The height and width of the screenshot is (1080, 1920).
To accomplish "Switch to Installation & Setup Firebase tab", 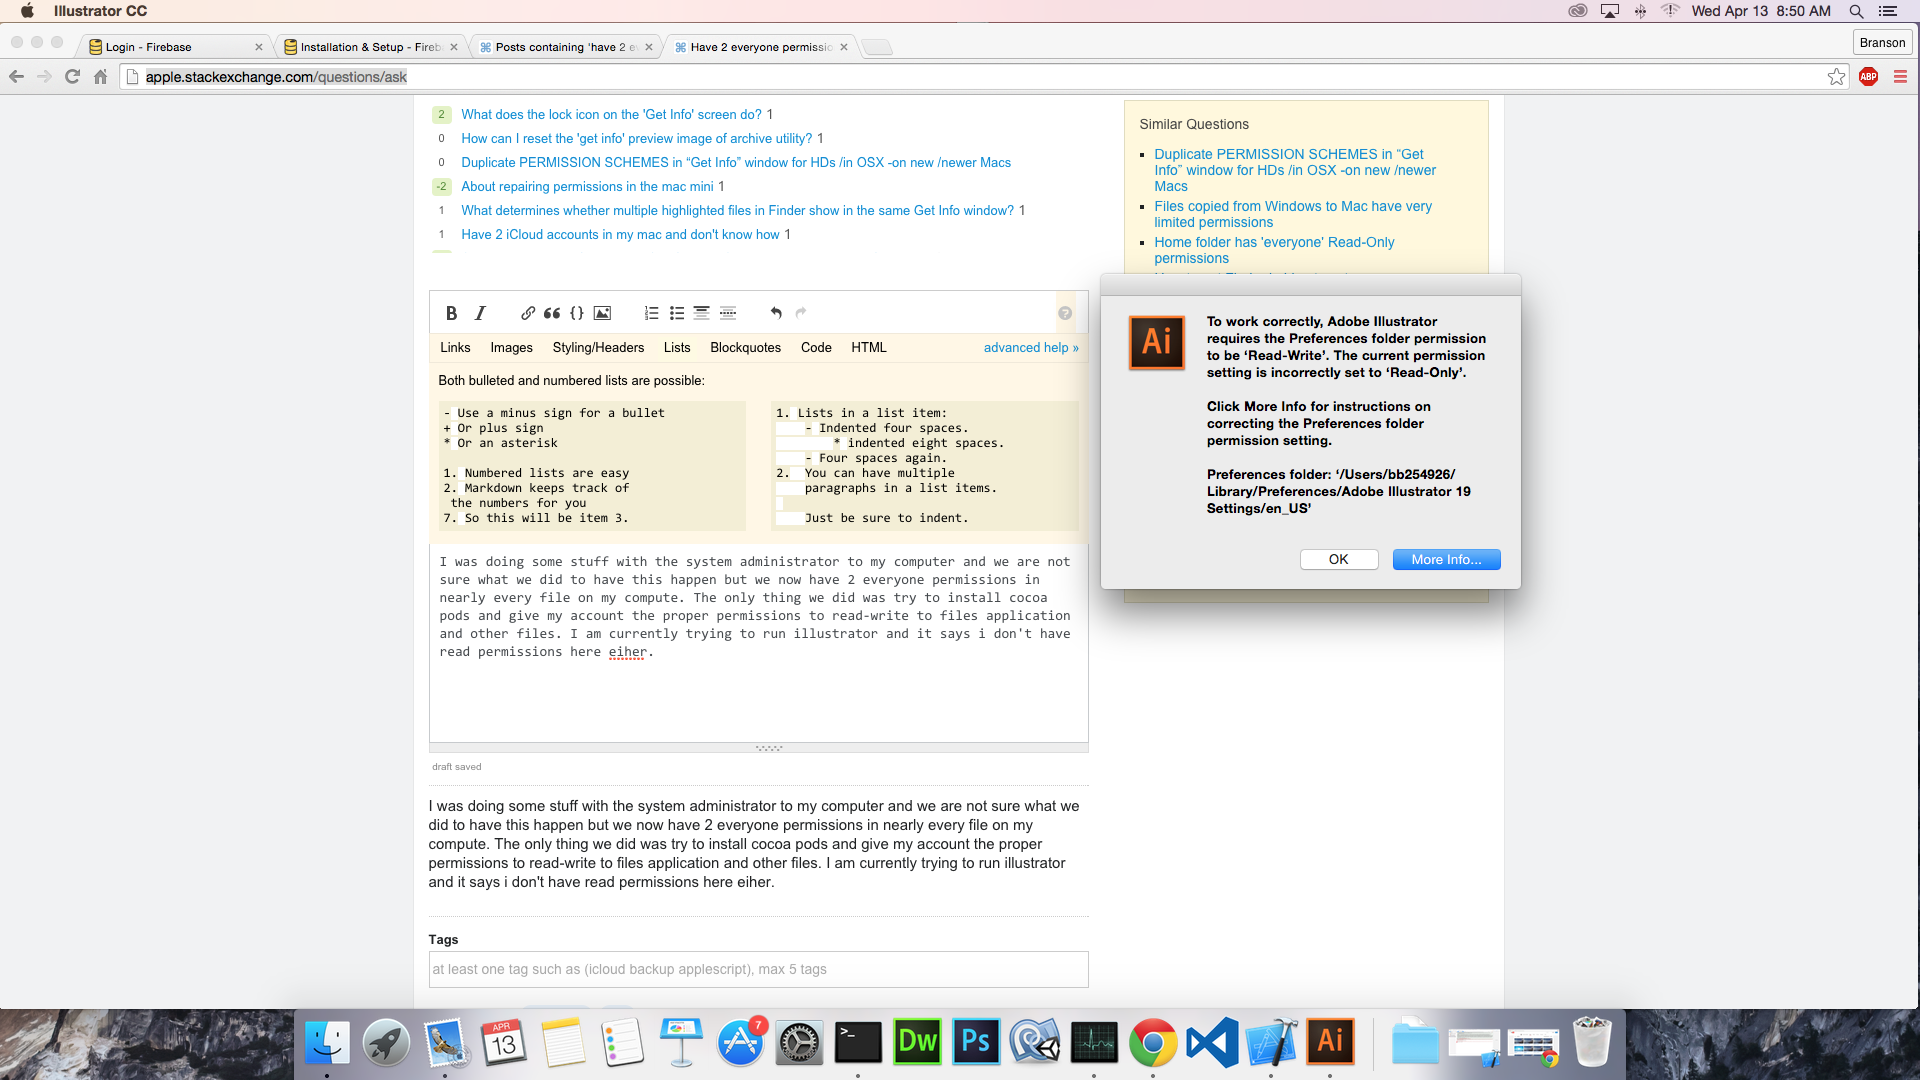I will 368,47.
